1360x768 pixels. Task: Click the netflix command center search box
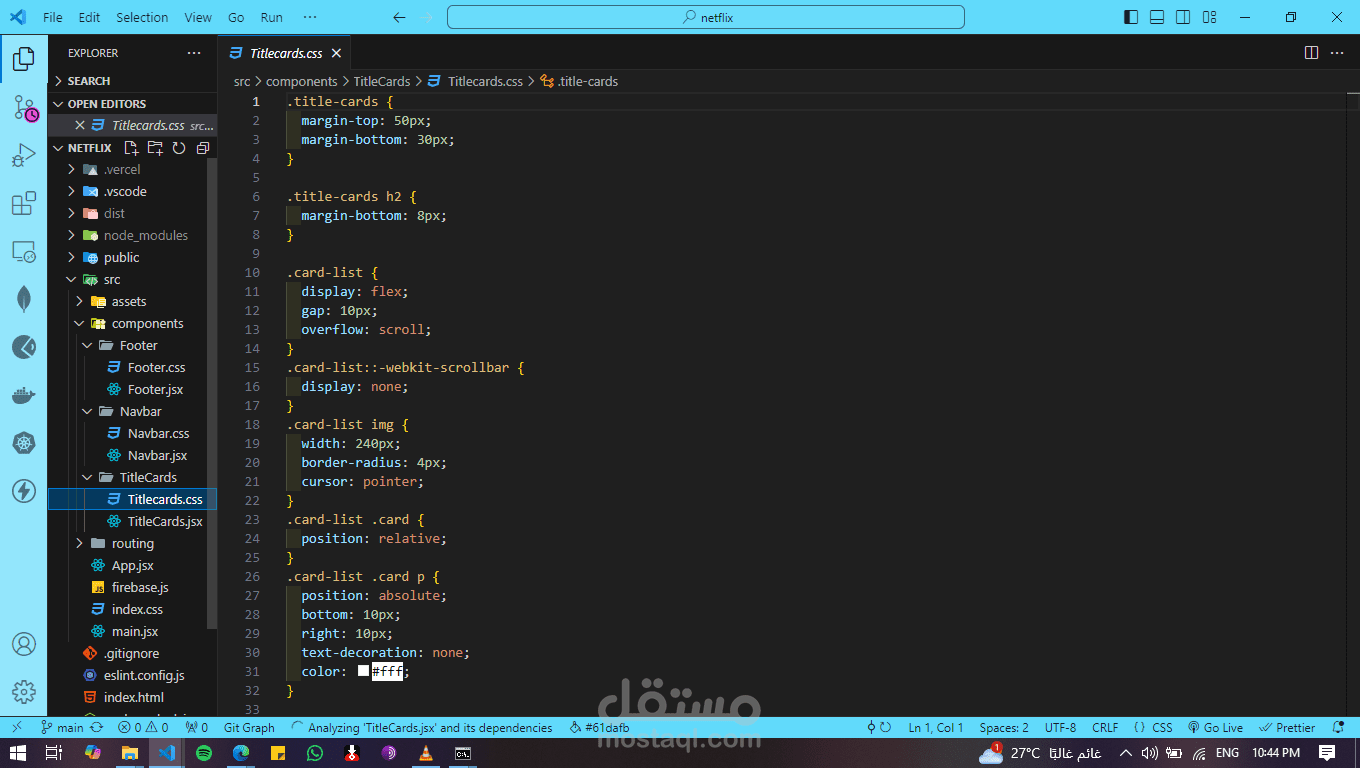706,17
